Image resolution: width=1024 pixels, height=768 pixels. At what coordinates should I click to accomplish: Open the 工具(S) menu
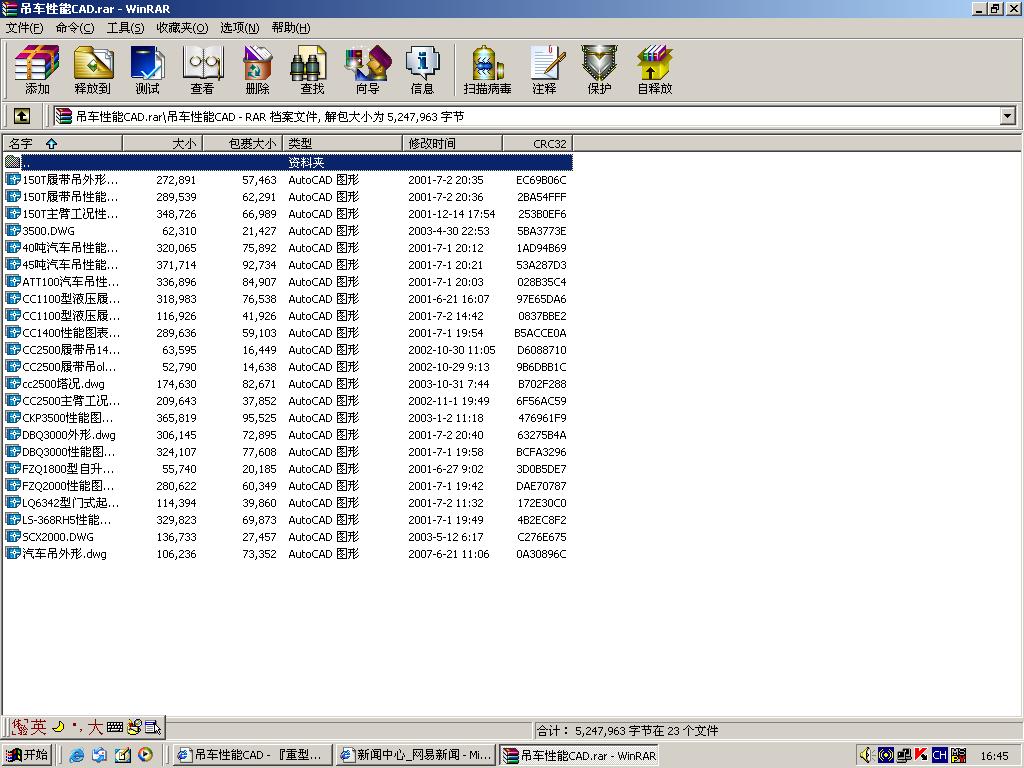(125, 27)
